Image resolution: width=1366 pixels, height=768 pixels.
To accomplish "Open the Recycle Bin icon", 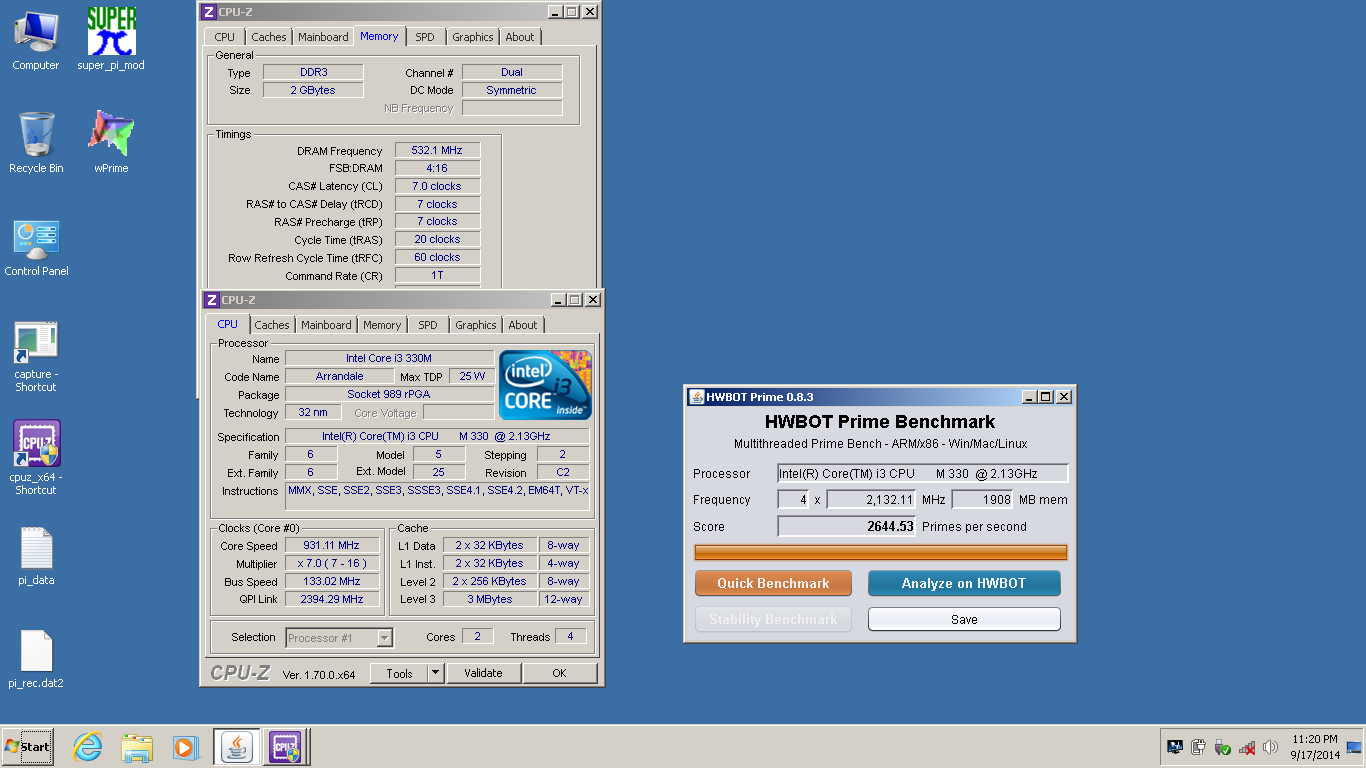I will pyautogui.click(x=36, y=143).
